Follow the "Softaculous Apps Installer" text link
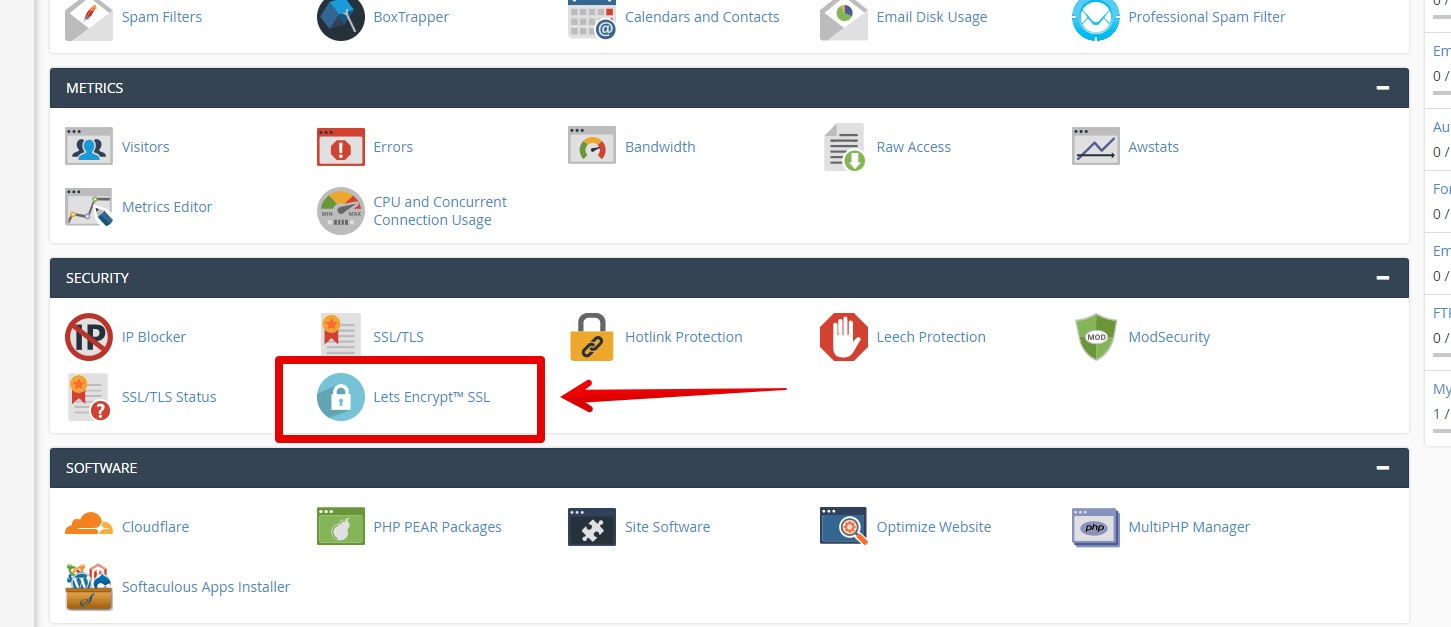Image resolution: width=1451 pixels, height=627 pixels. click(x=206, y=587)
